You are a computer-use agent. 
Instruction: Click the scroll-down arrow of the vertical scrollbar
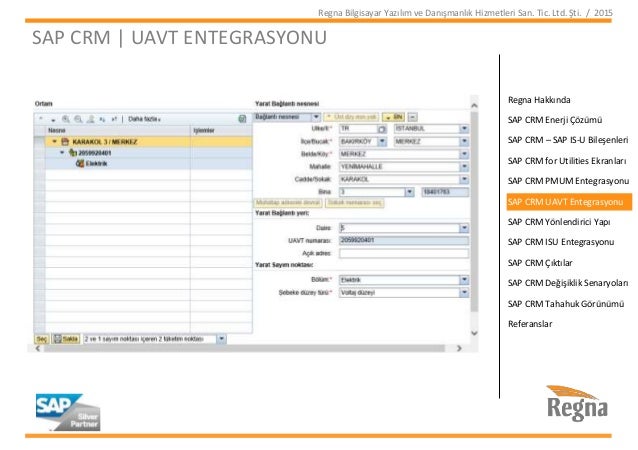coord(474,333)
